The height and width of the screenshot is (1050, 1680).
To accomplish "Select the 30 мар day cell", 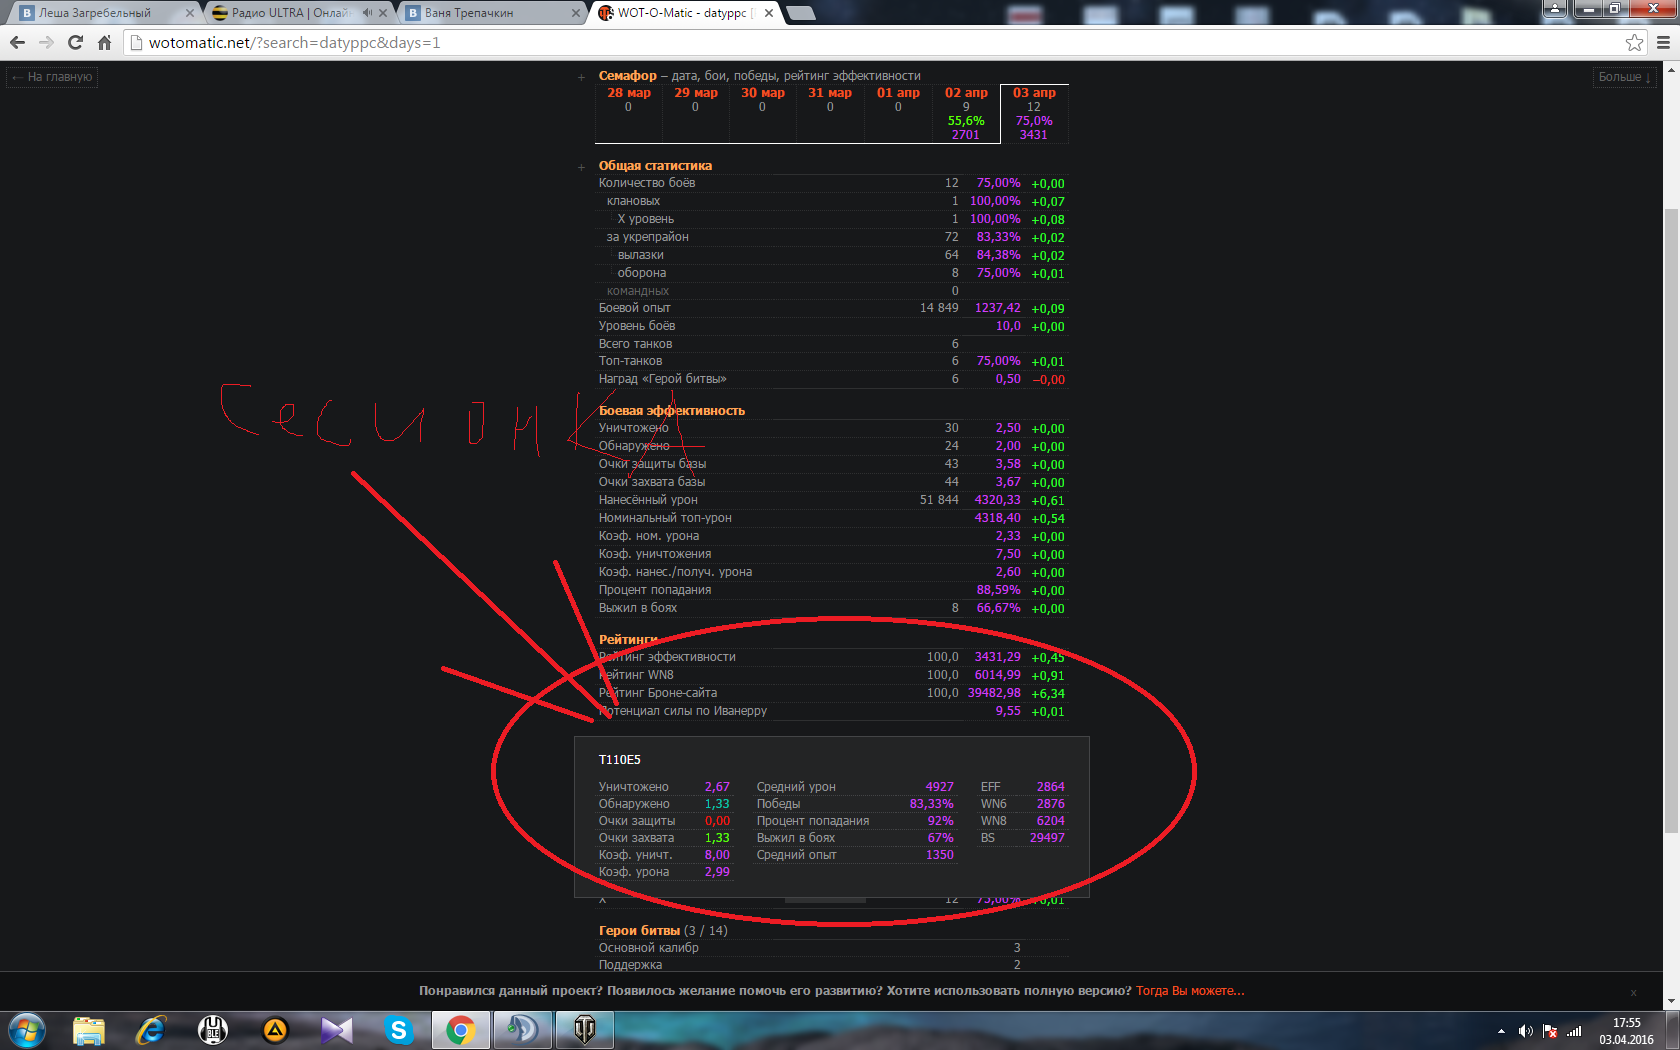I will 762,113.
